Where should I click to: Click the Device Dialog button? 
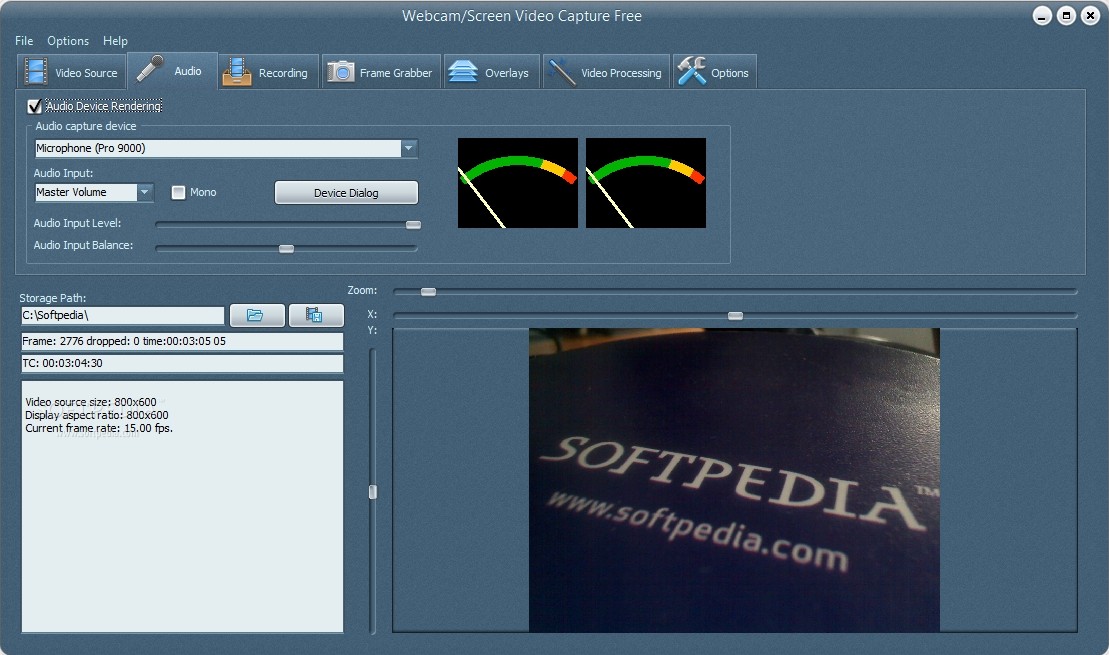(x=346, y=192)
